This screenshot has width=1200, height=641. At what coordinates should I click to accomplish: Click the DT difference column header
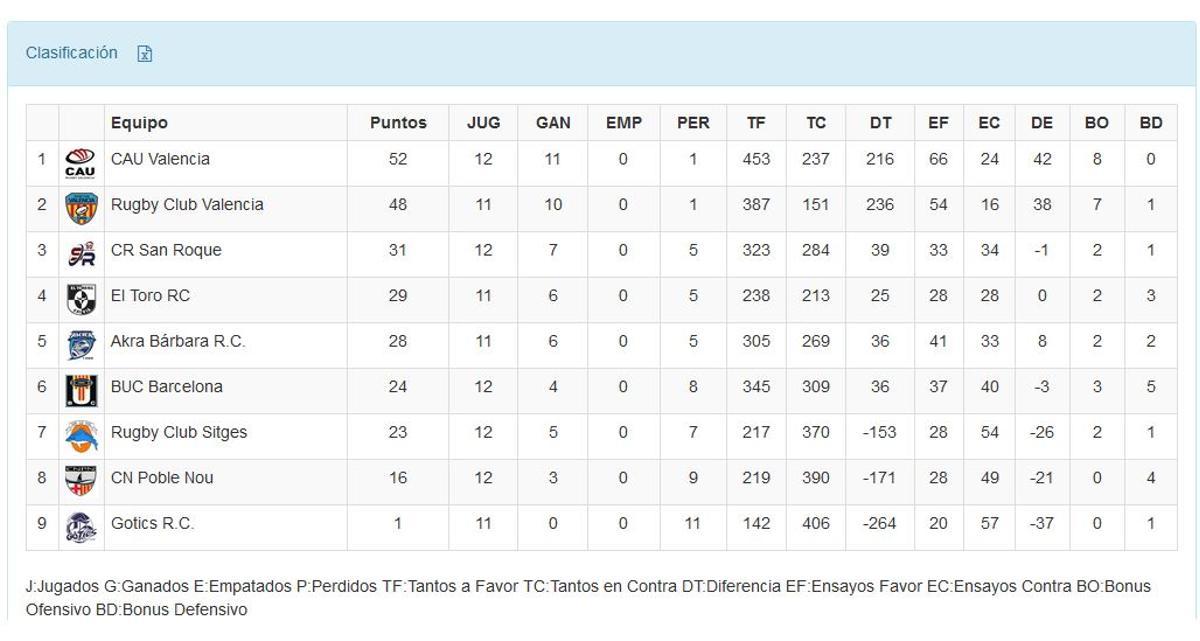coord(880,122)
